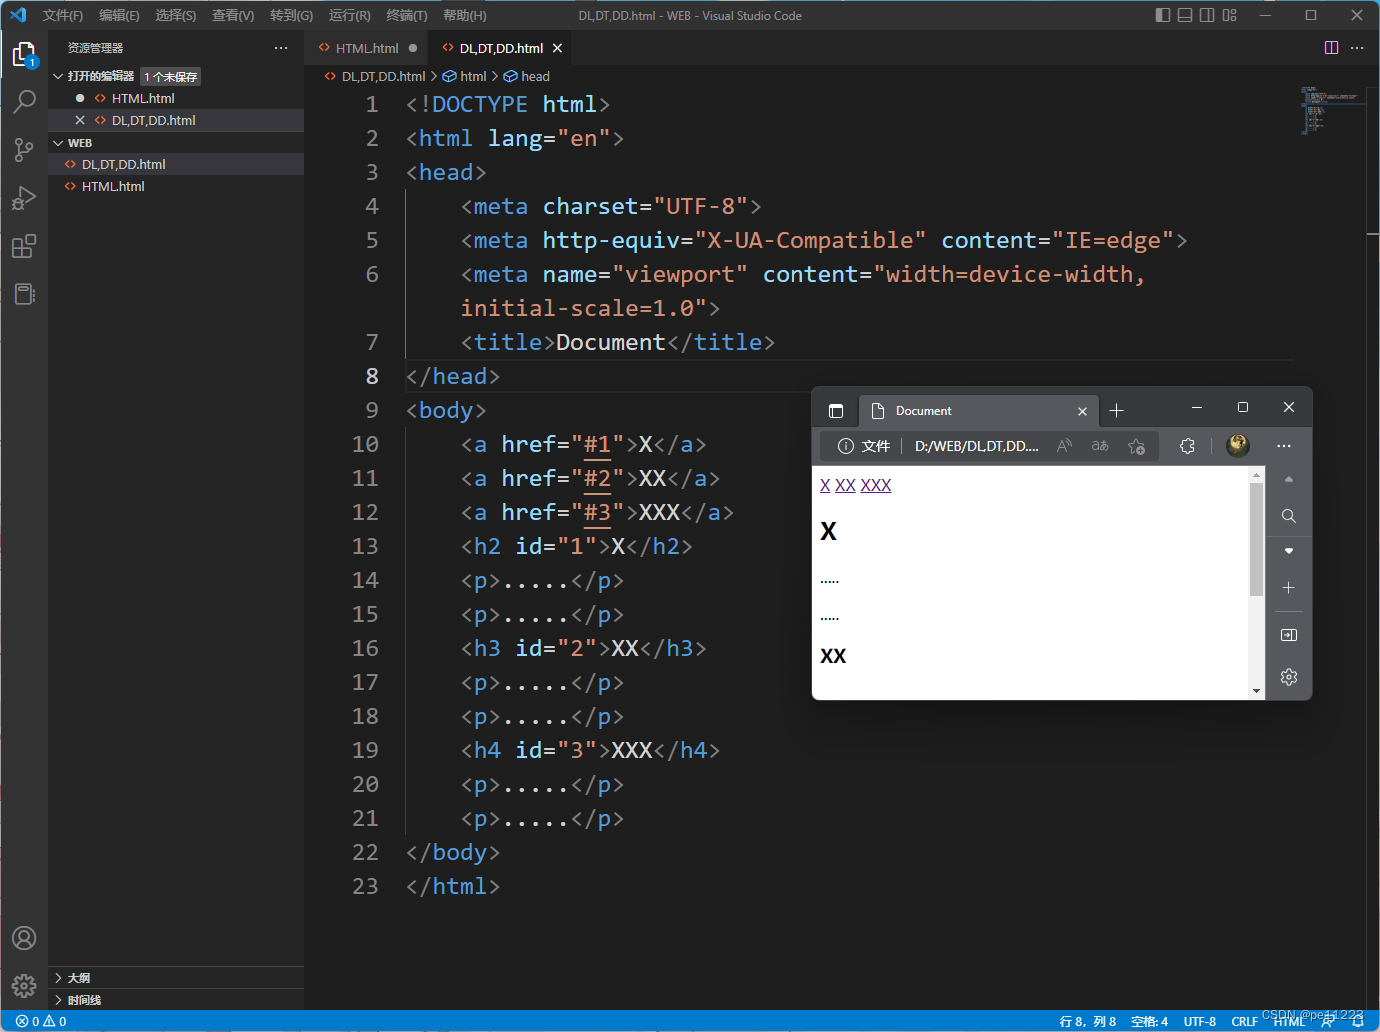Open Accounts icon in activity bar
The width and height of the screenshot is (1380, 1032).
click(x=24, y=938)
